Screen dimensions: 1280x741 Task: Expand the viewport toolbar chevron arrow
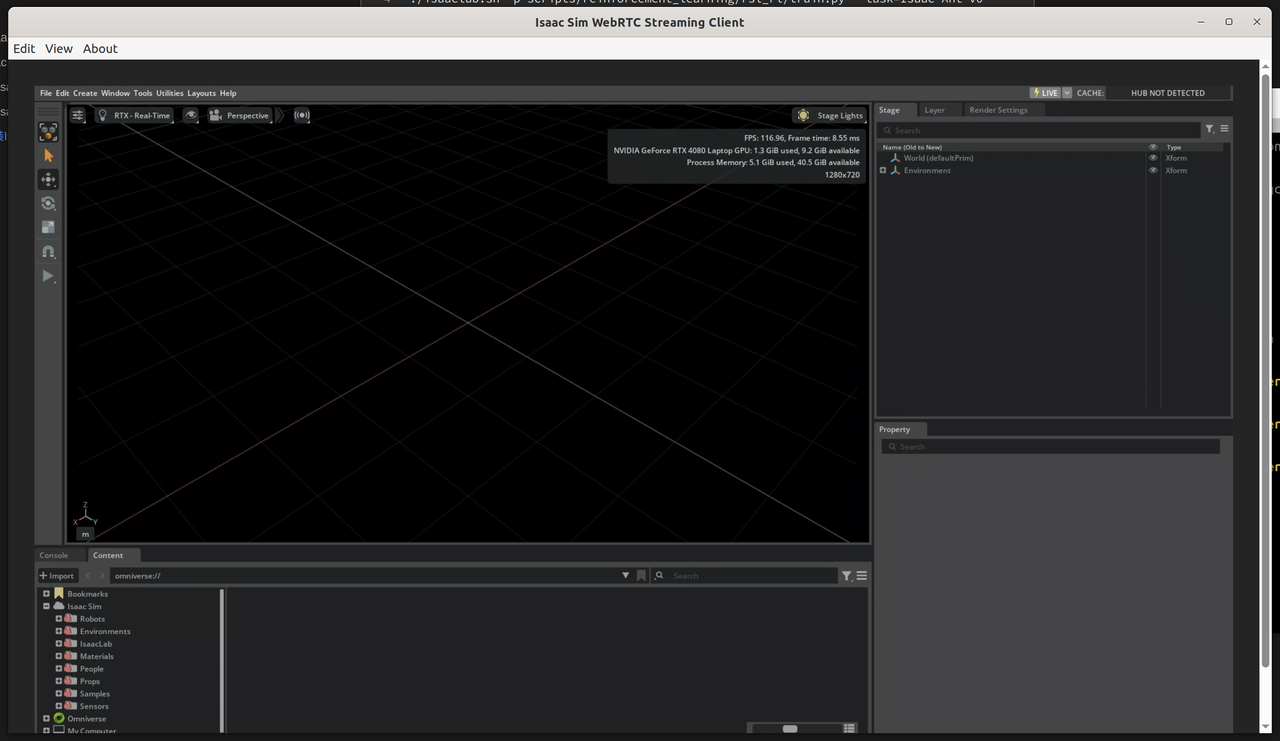pyautogui.click(x=281, y=115)
